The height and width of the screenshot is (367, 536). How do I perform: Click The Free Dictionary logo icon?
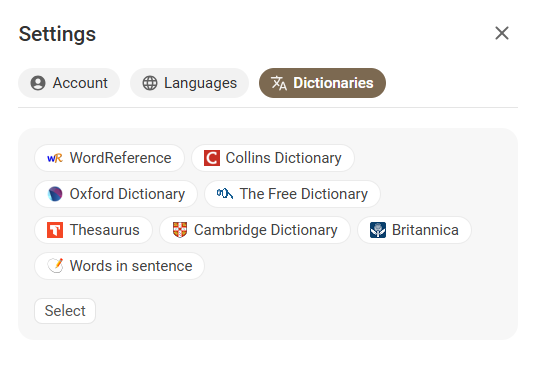[225, 194]
